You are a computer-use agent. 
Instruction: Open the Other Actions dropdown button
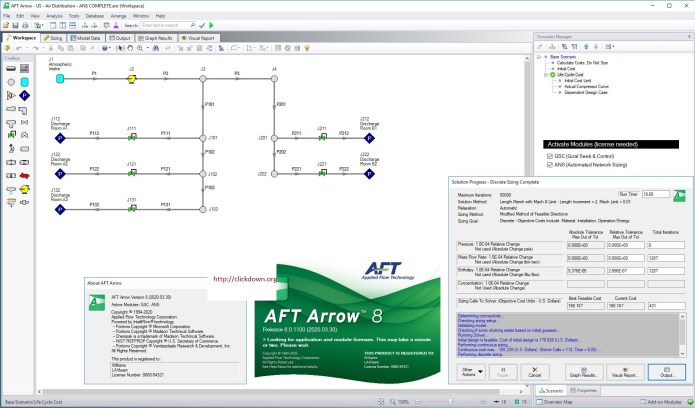click(x=471, y=372)
